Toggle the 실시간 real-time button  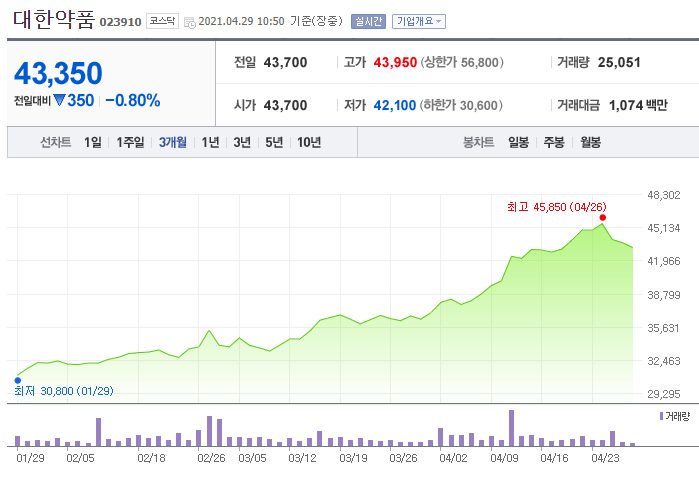(368, 21)
